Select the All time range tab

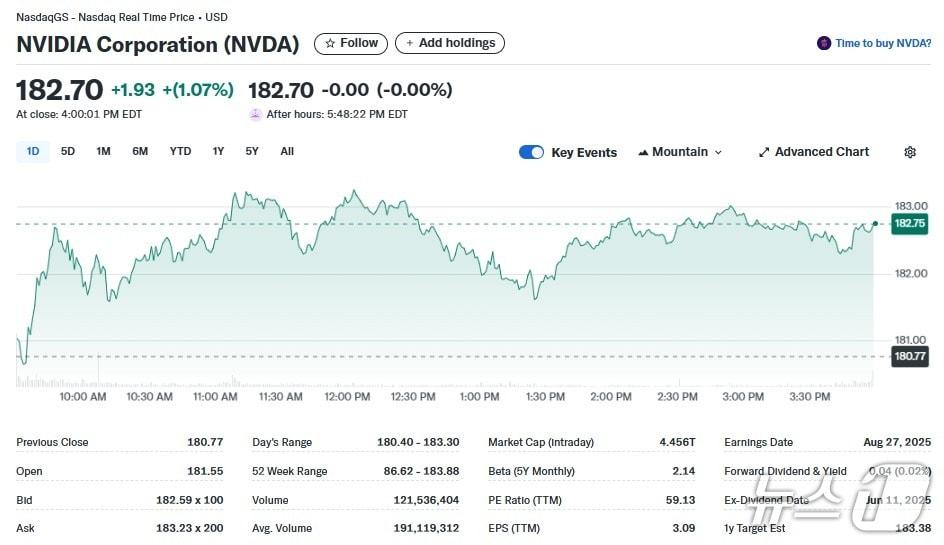coord(287,152)
